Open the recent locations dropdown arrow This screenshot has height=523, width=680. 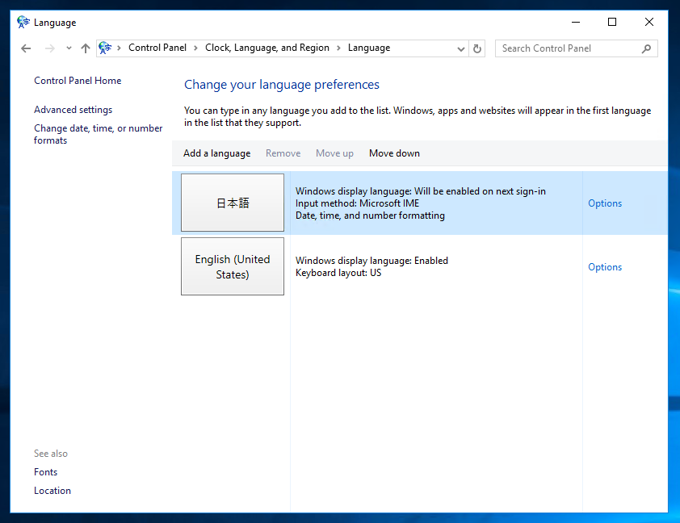coord(69,48)
